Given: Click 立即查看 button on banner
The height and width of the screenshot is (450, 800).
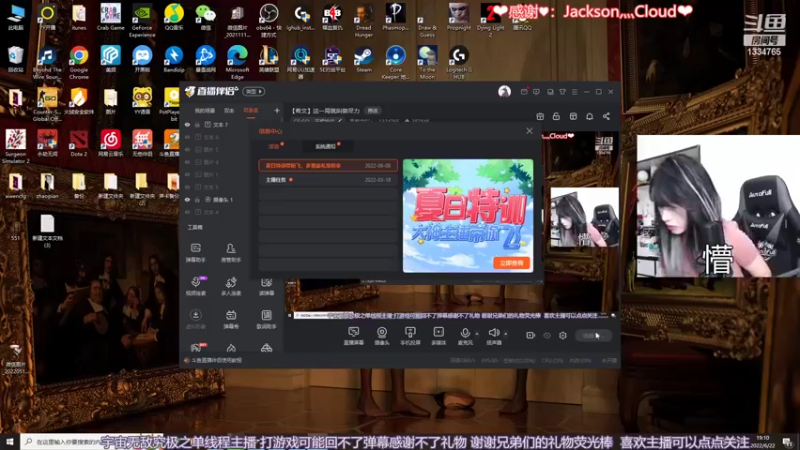Looking at the screenshot, I should pos(512,263).
